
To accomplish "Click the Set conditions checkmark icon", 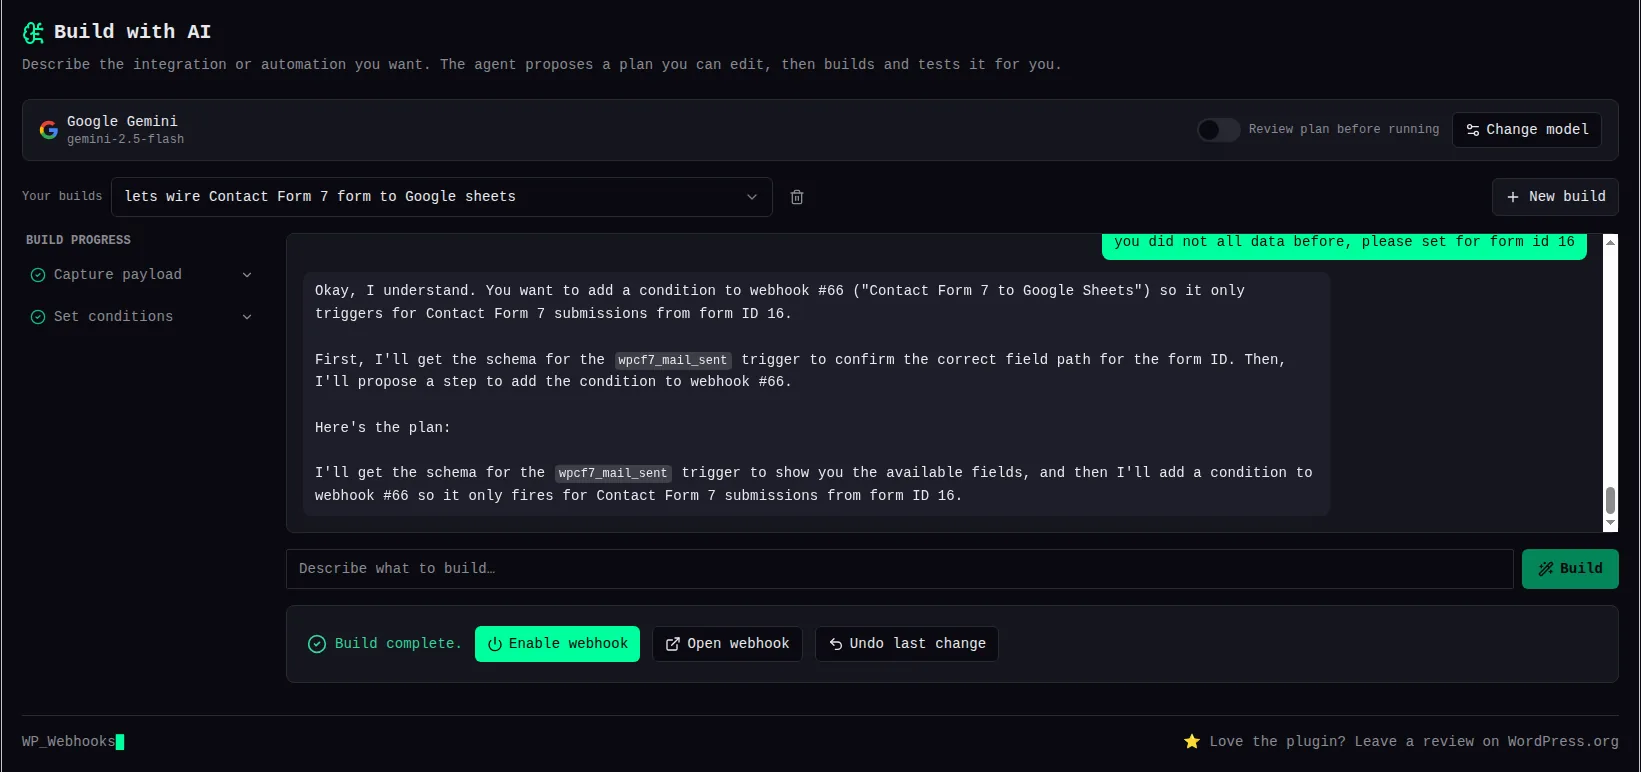I will pyautogui.click(x=38, y=317).
